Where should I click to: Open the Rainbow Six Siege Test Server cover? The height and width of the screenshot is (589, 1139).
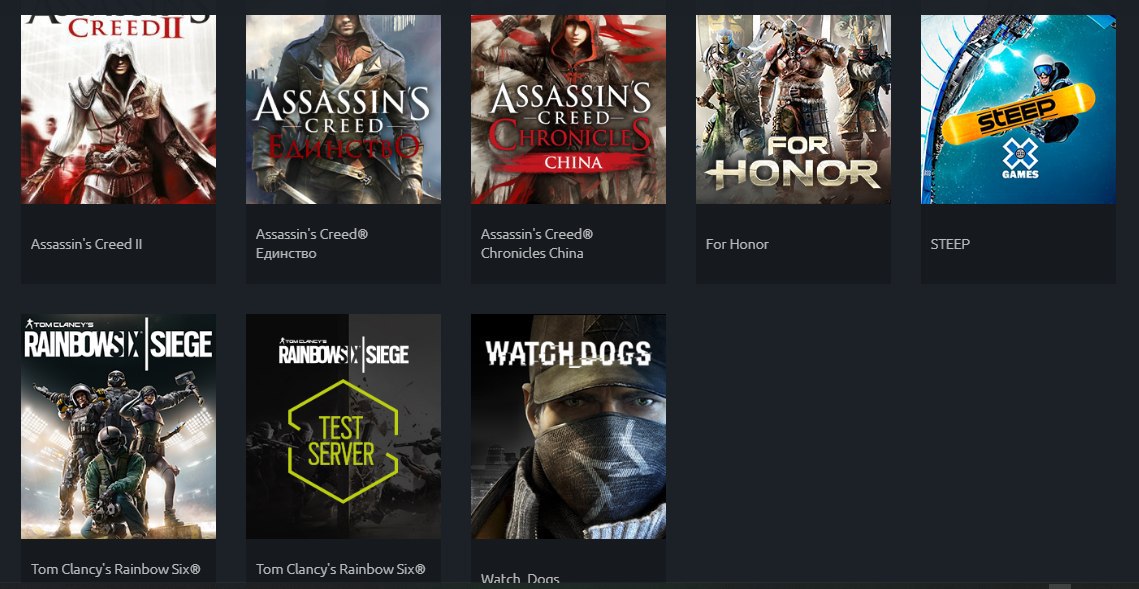pyautogui.click(x=343, y=426)
